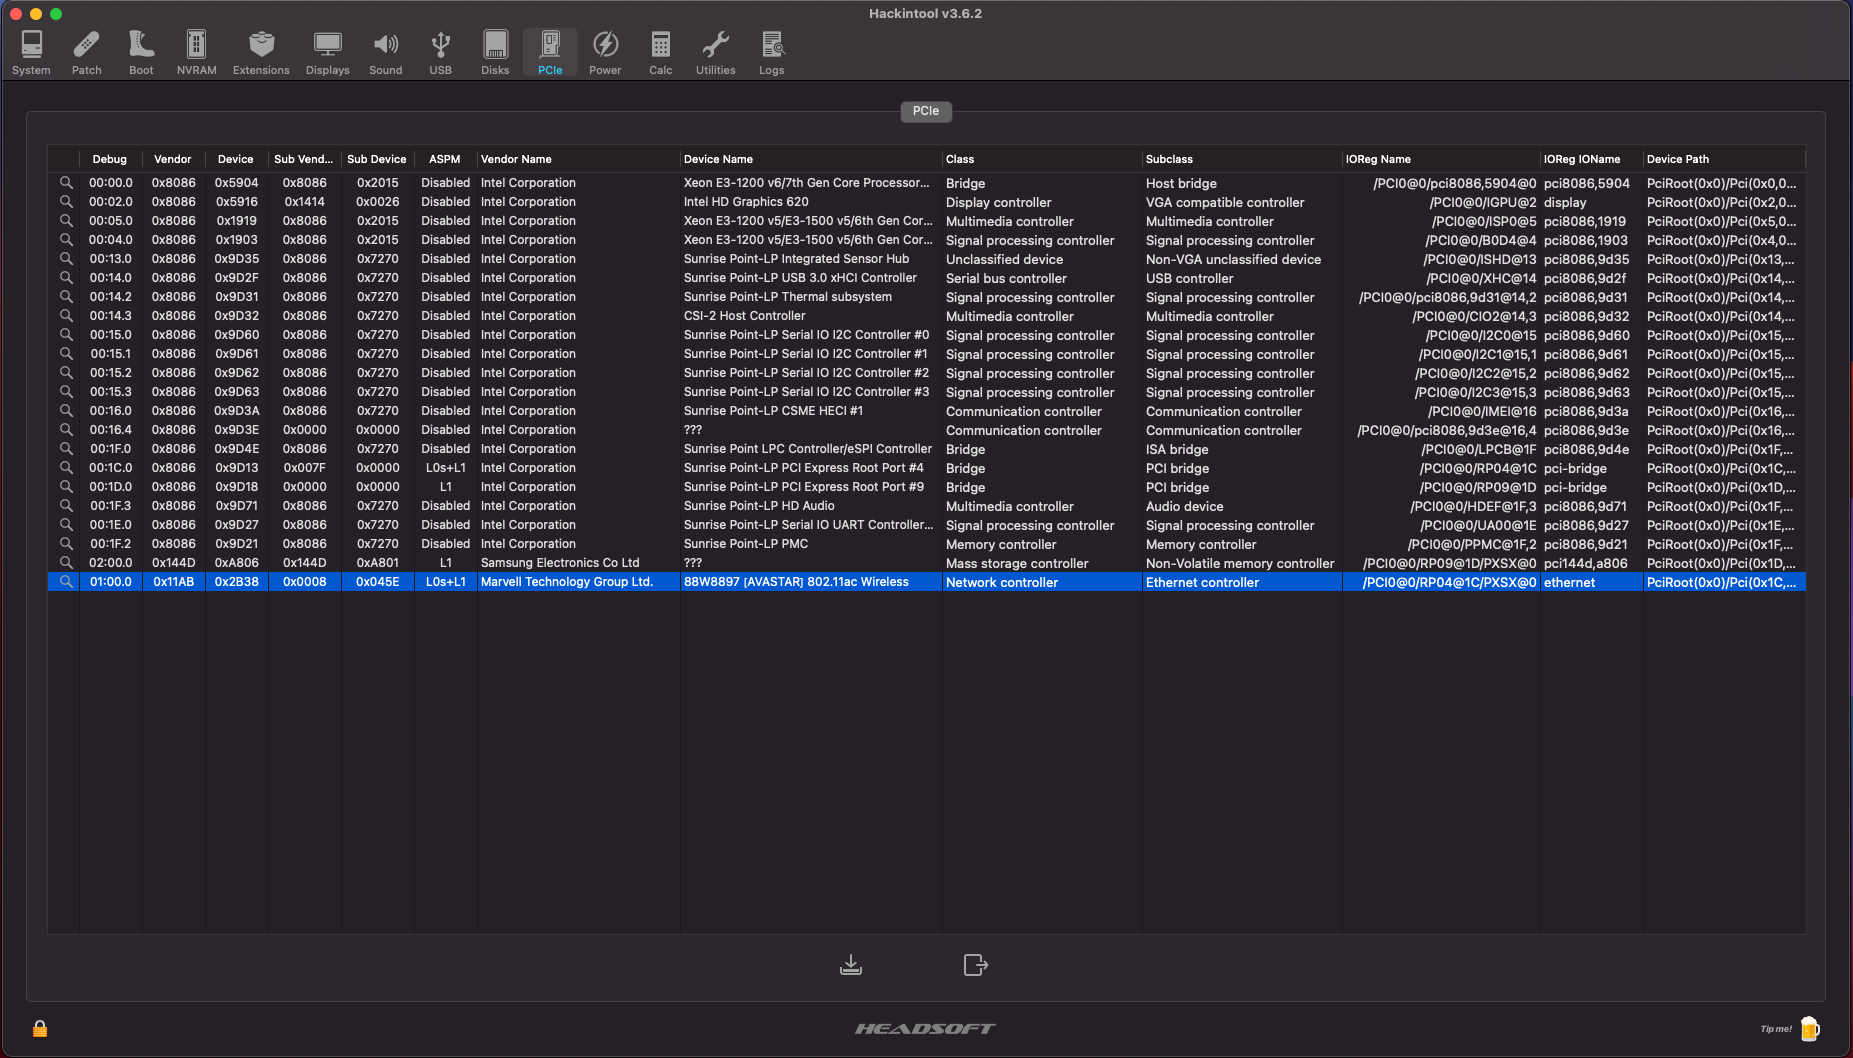Select Samsung Electronics Co Ltd row
The height and width of the screenshot is (1058, 1853).
tap(926, 563)
